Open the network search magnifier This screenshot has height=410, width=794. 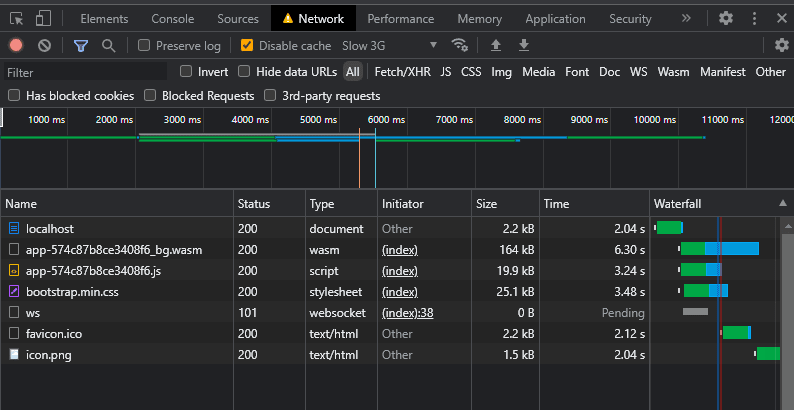click(108, 45)
